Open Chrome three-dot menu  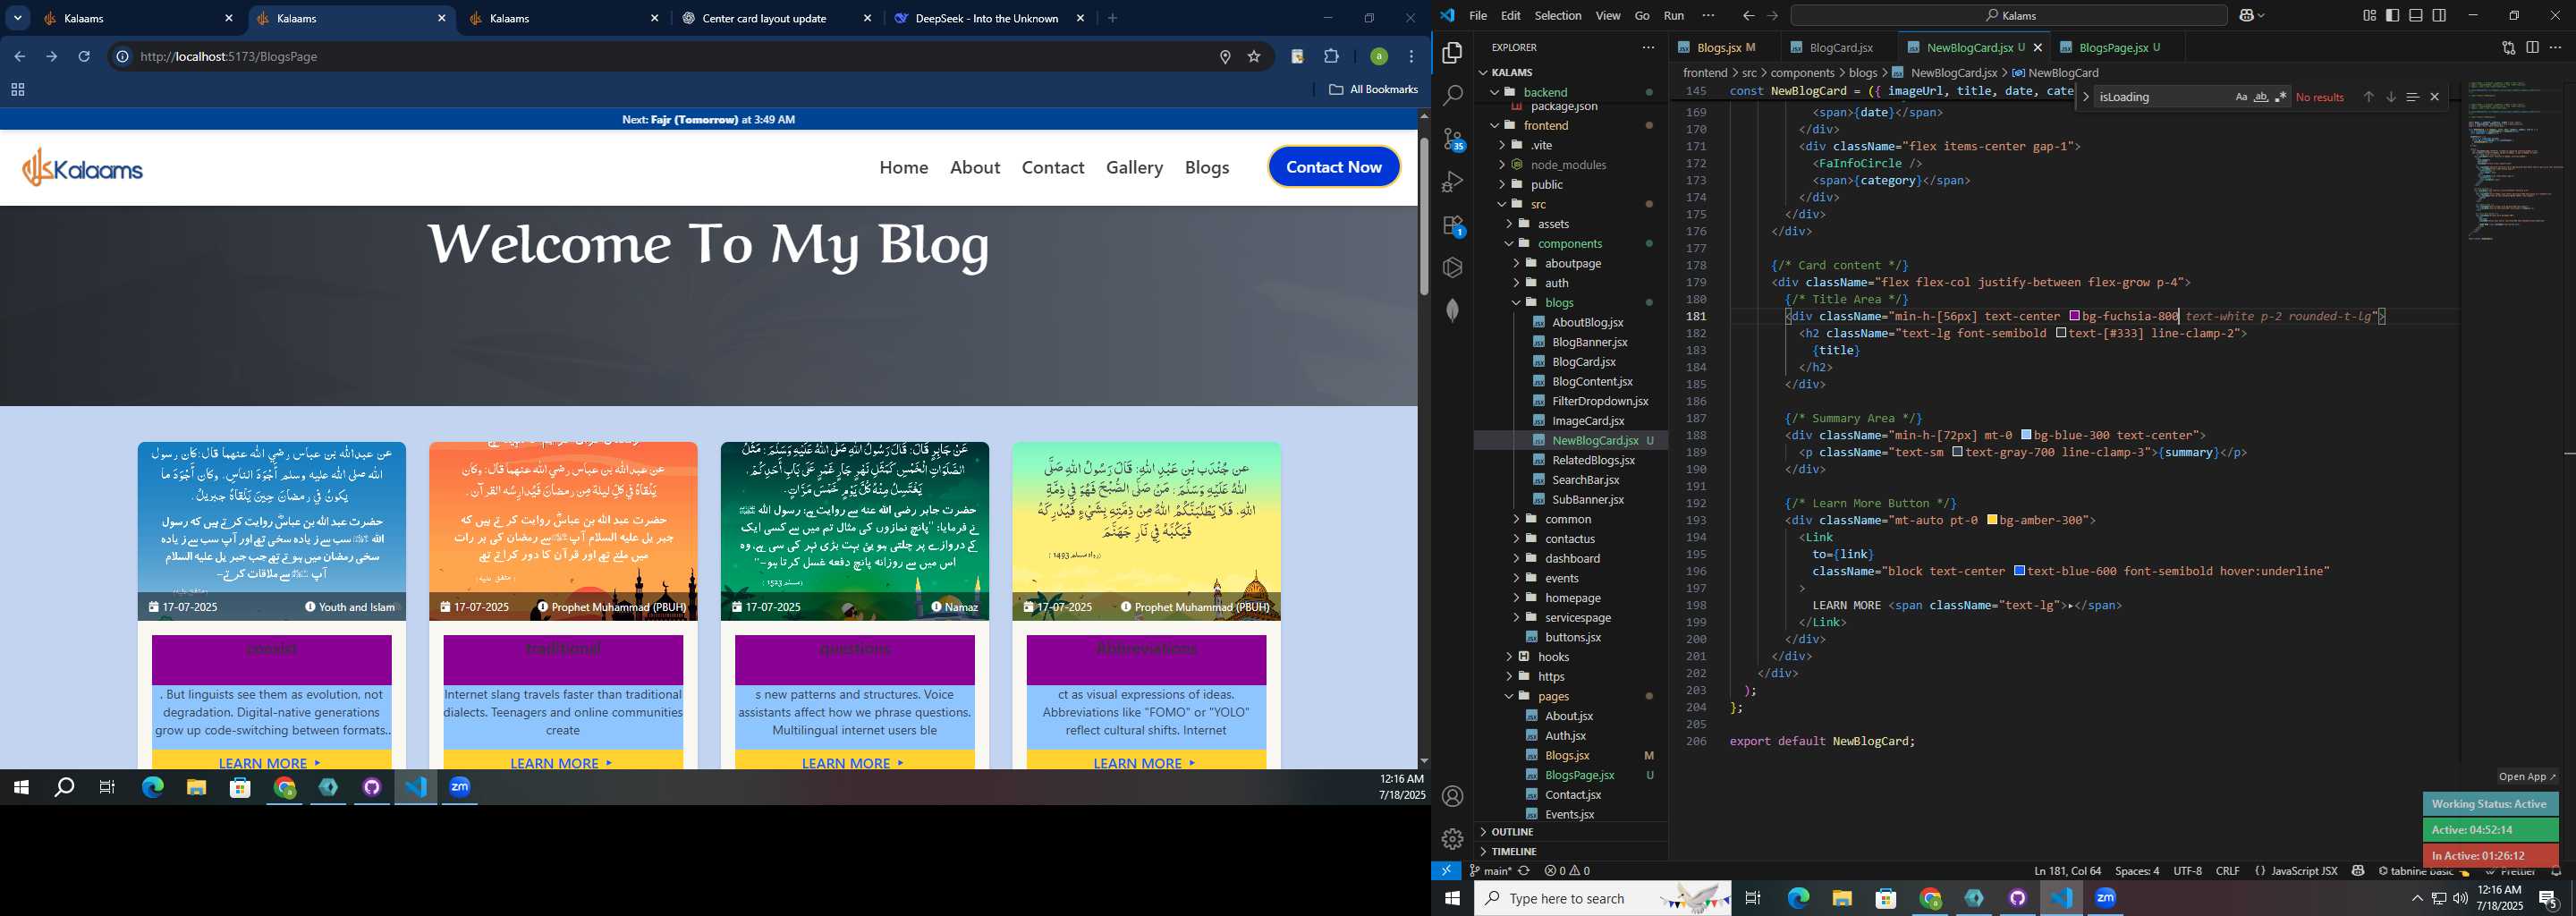(1411, 57)
